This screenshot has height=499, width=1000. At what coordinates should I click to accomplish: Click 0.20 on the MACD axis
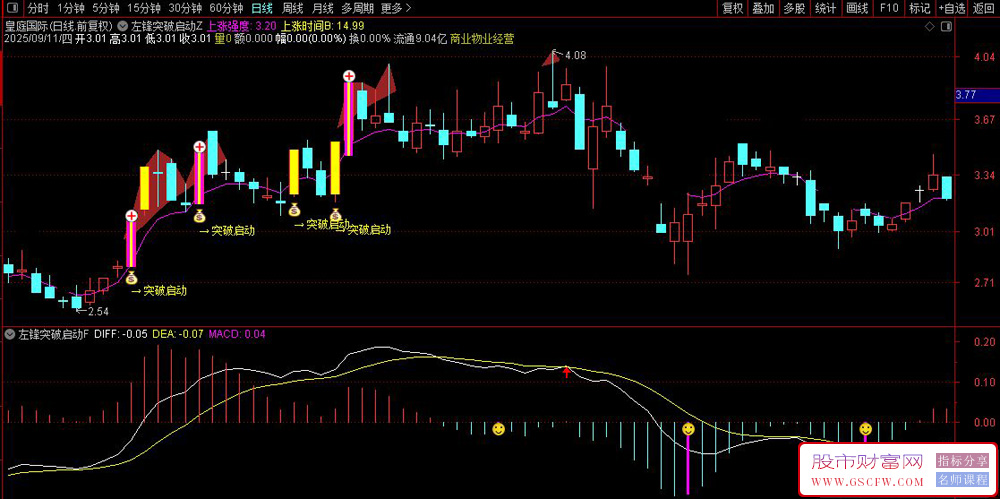983,342
